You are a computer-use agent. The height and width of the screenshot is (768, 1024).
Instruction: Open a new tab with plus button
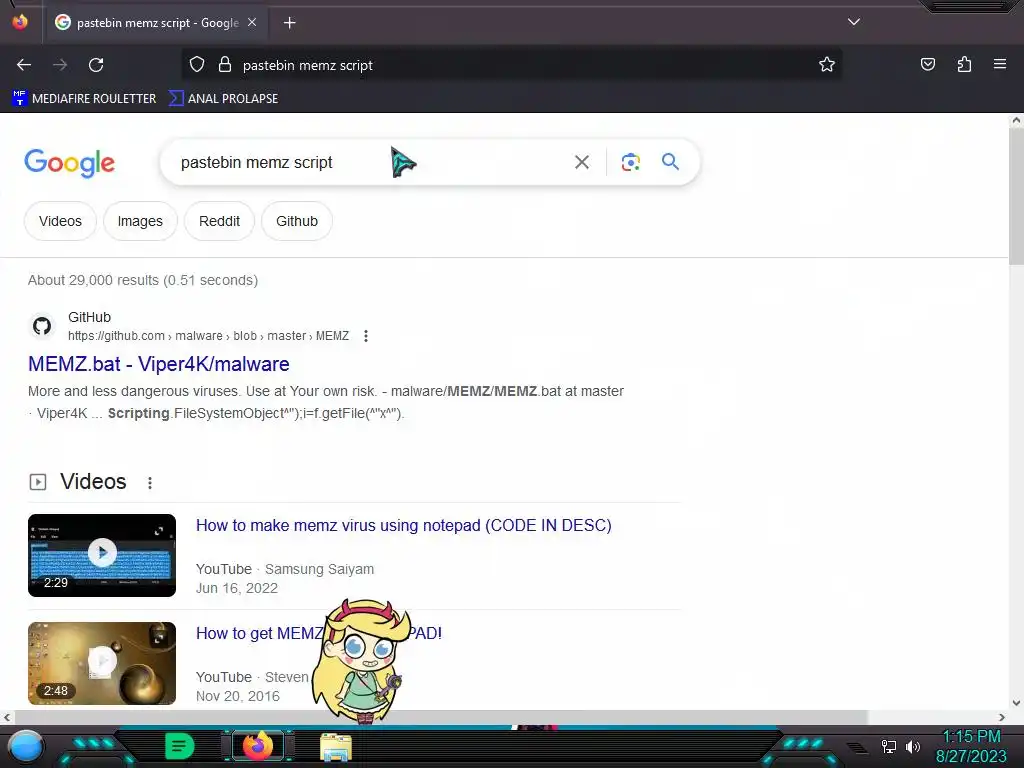point(290,23)
